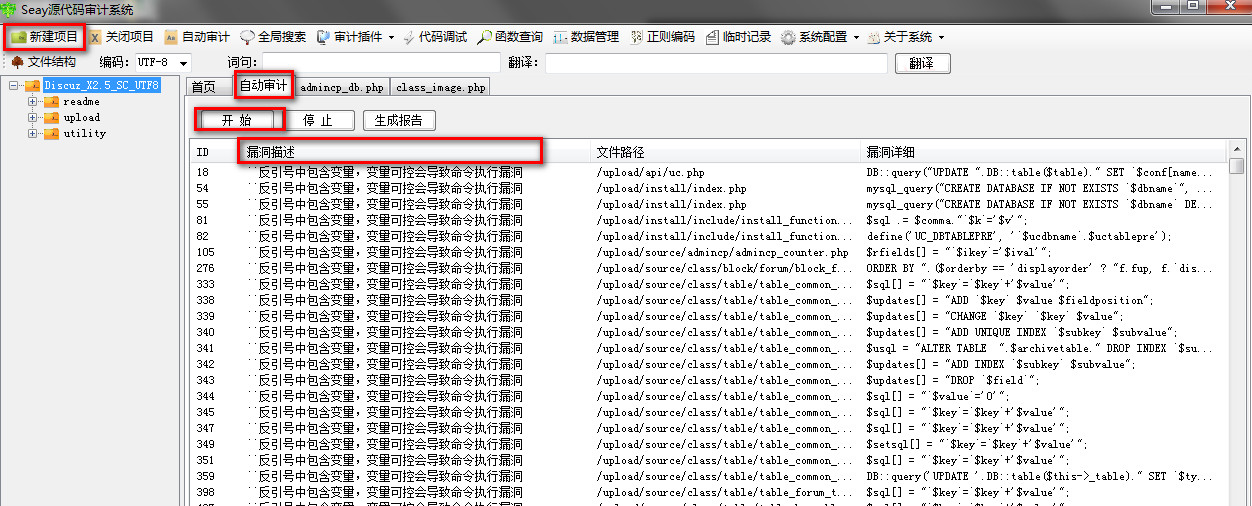
Task: Select result row with ID 398
Action: pyautogui.click(x=708, y=492)
